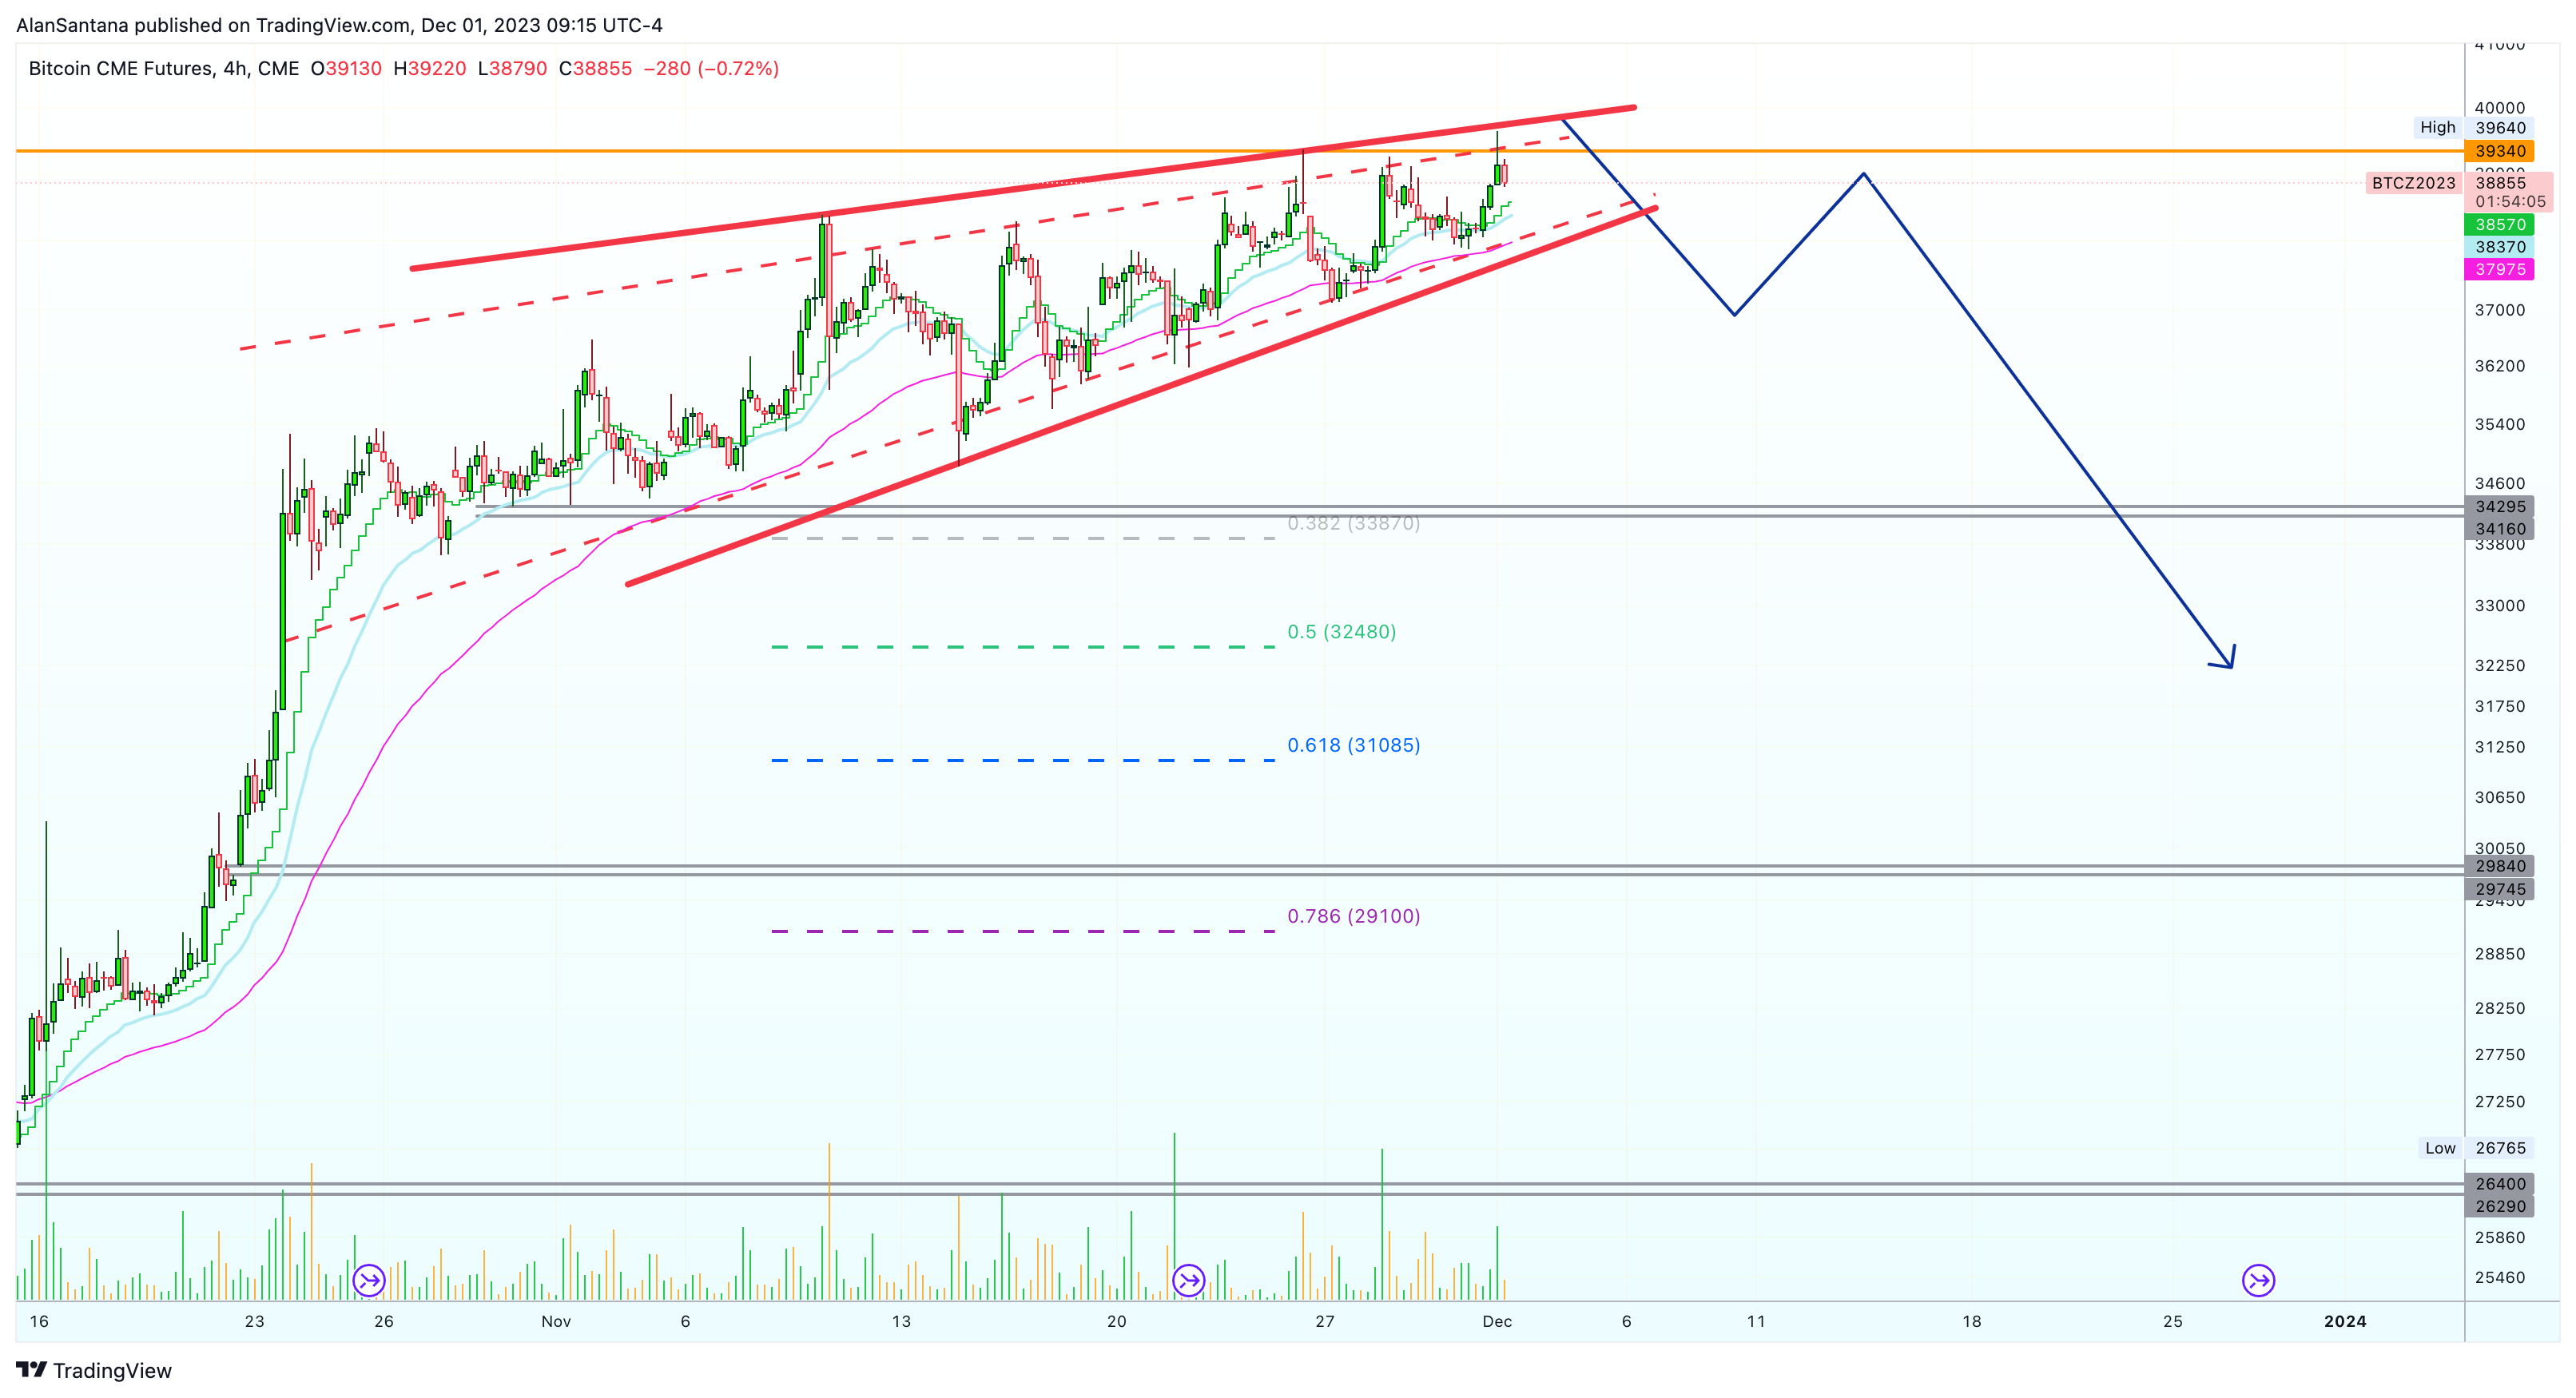
Task: Click the Dec label on time axis
Action: (1497, 1322)
